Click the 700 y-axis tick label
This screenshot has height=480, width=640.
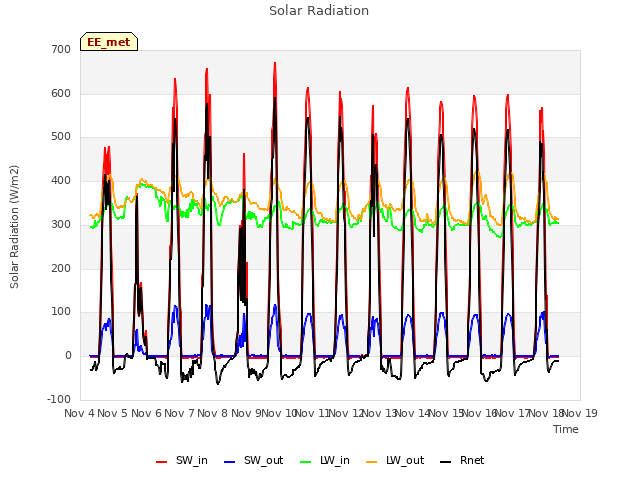coord(61,50)
